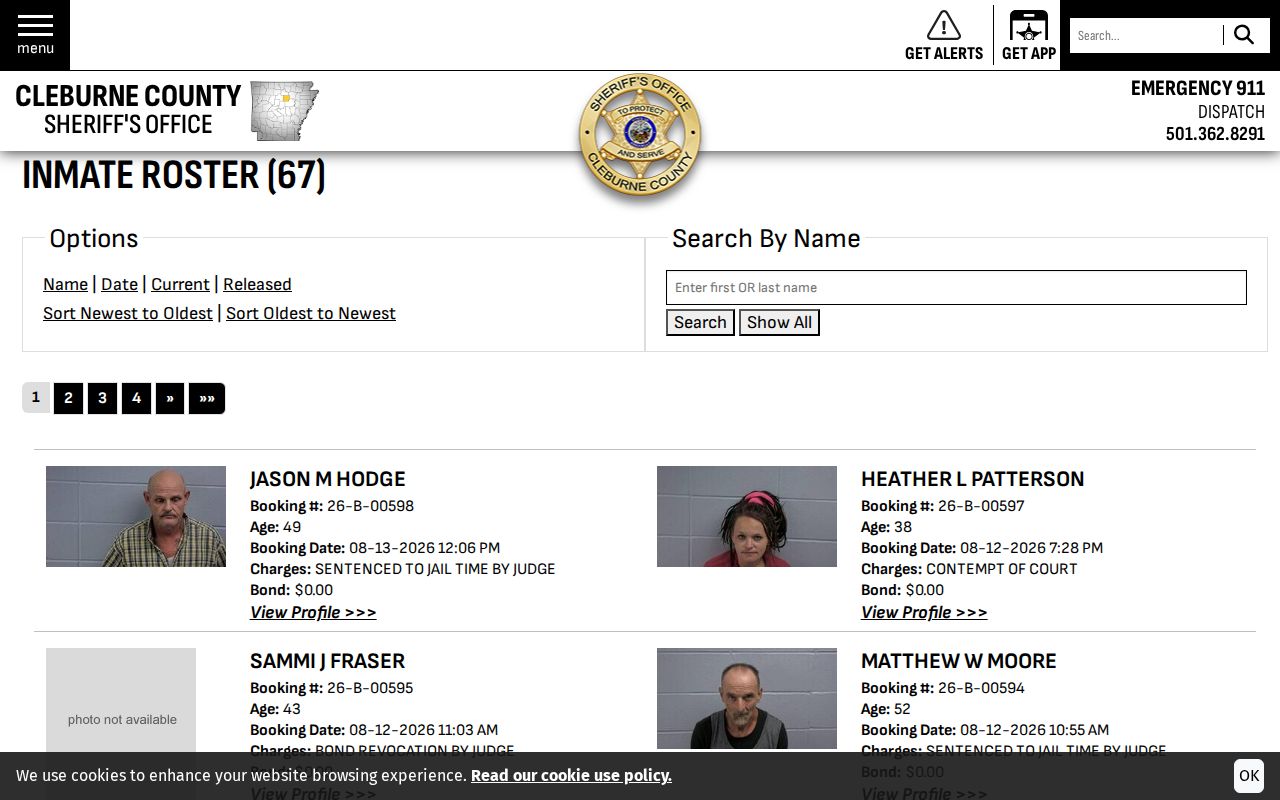This screenshot has height=800, width=1280.
Task: Show Current inmates
Action: [x=180, y=284]
